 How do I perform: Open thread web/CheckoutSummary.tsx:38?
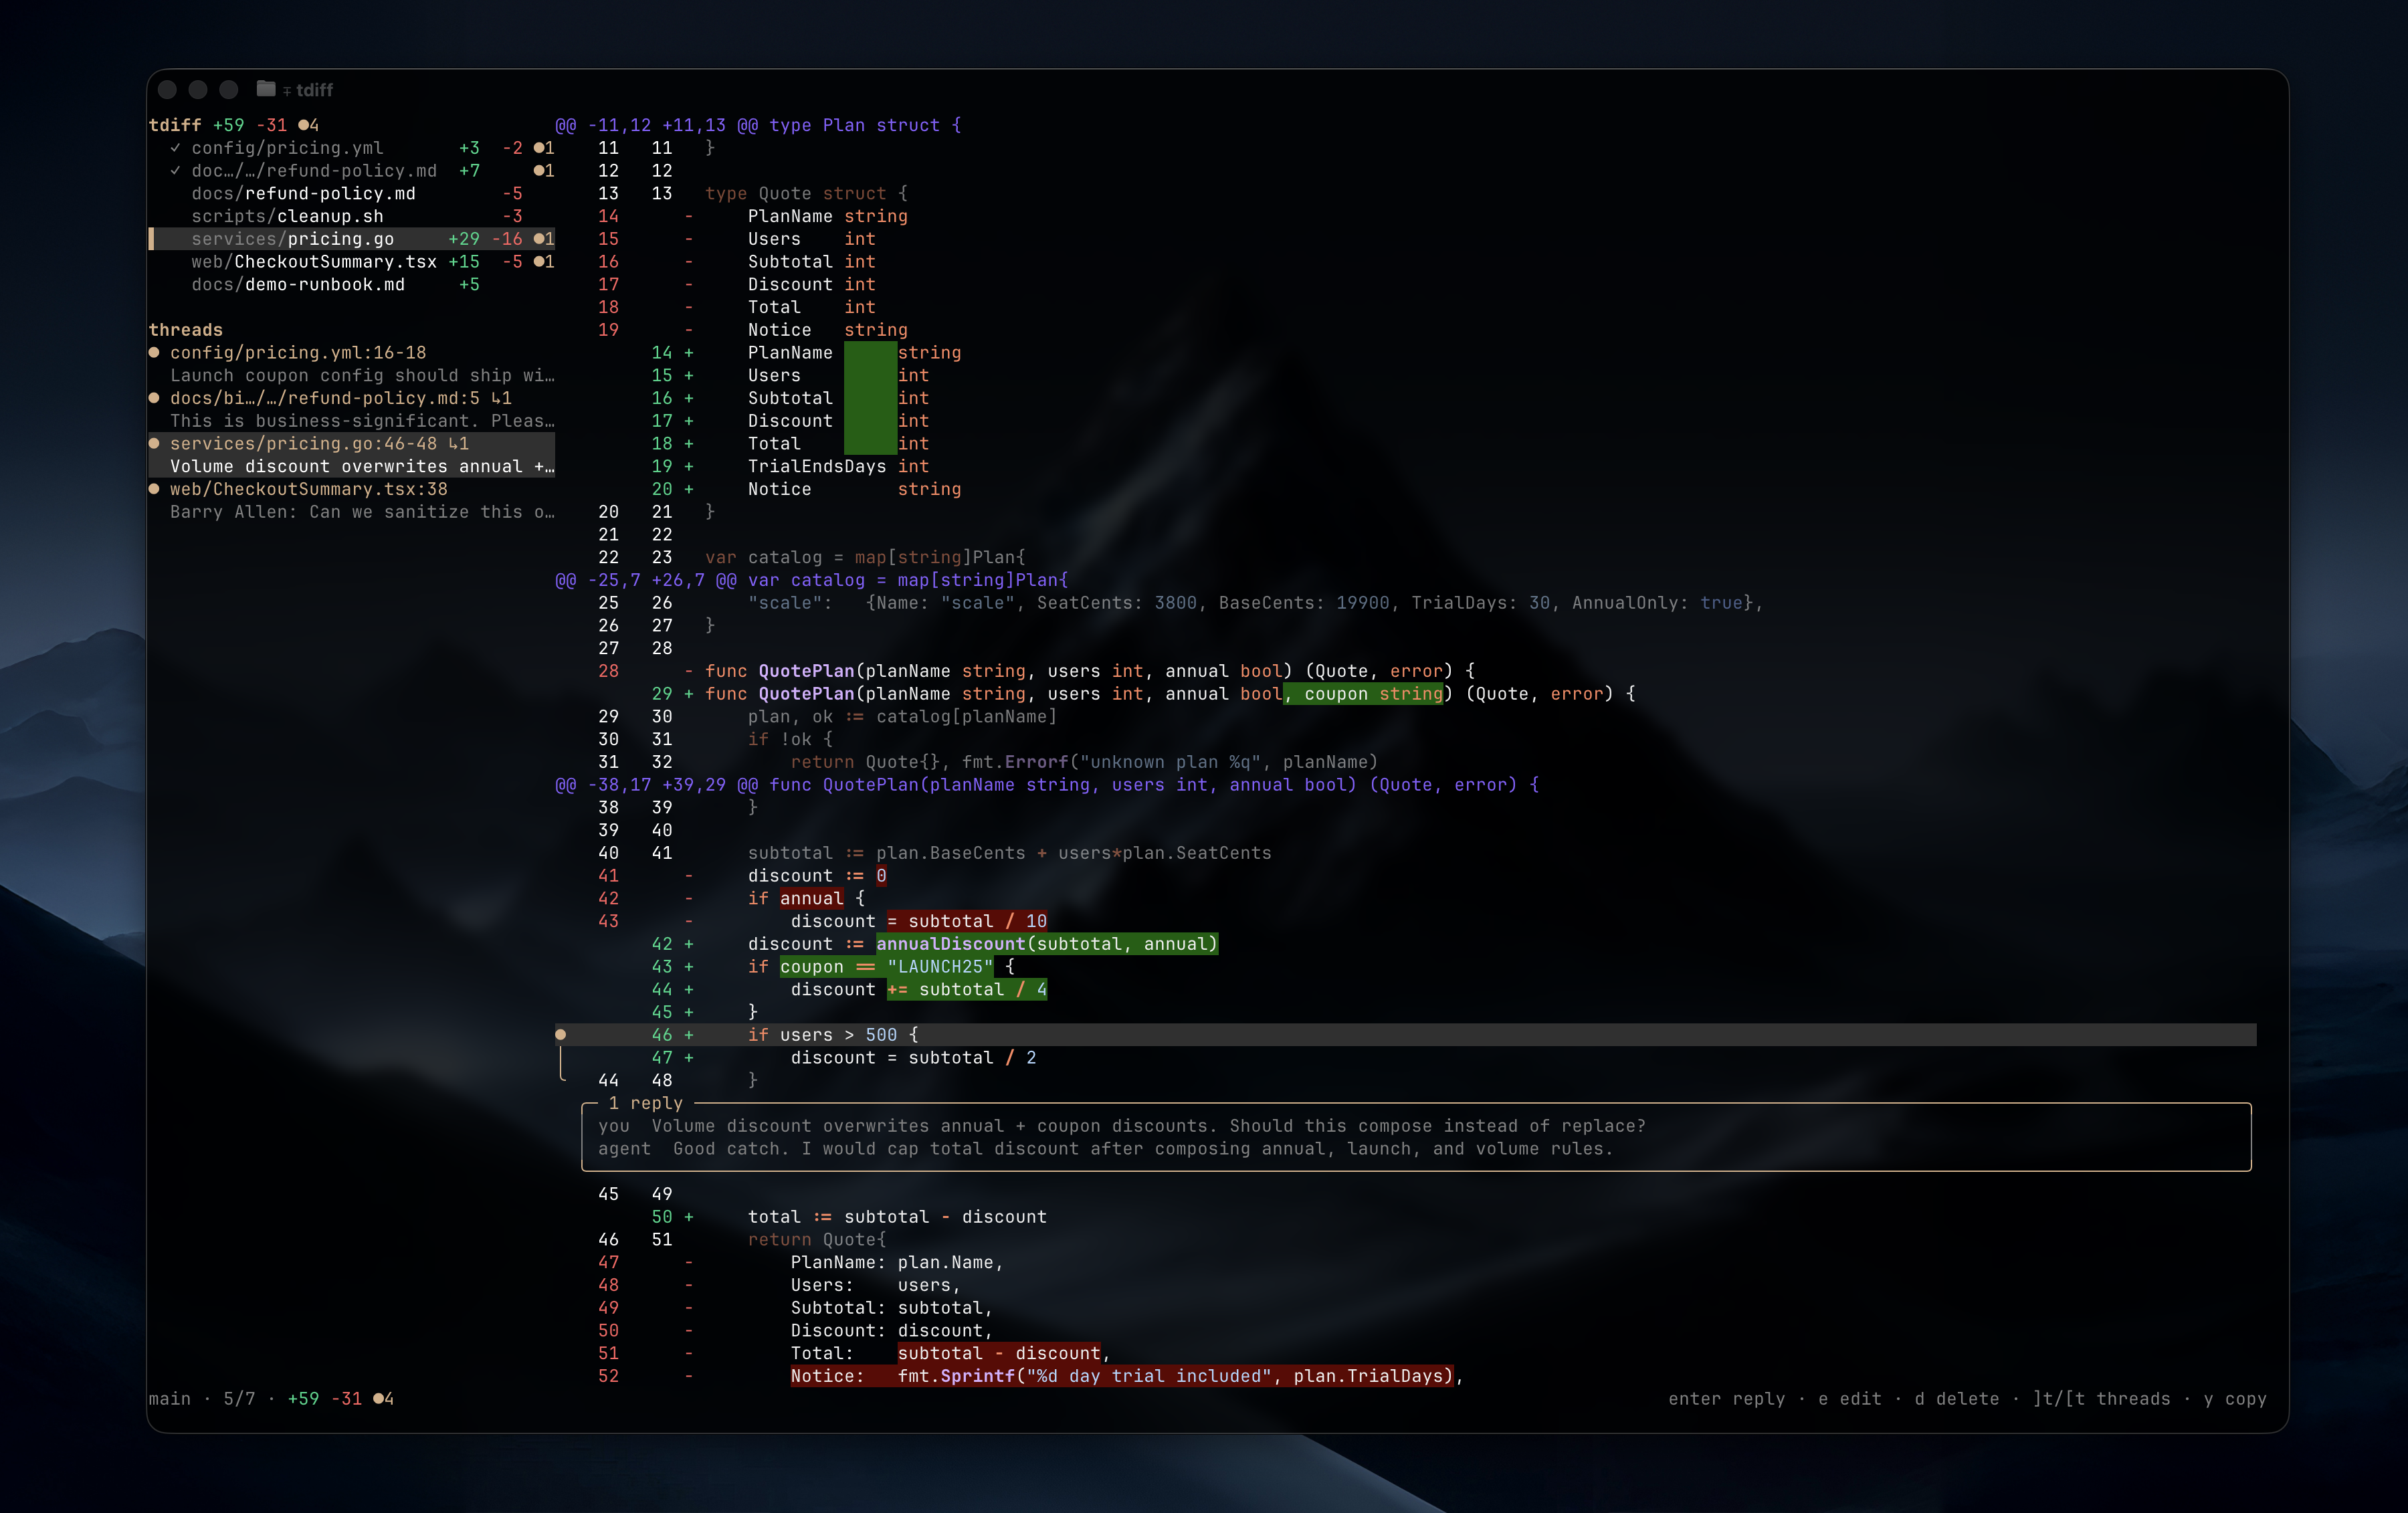click(309, 489)
